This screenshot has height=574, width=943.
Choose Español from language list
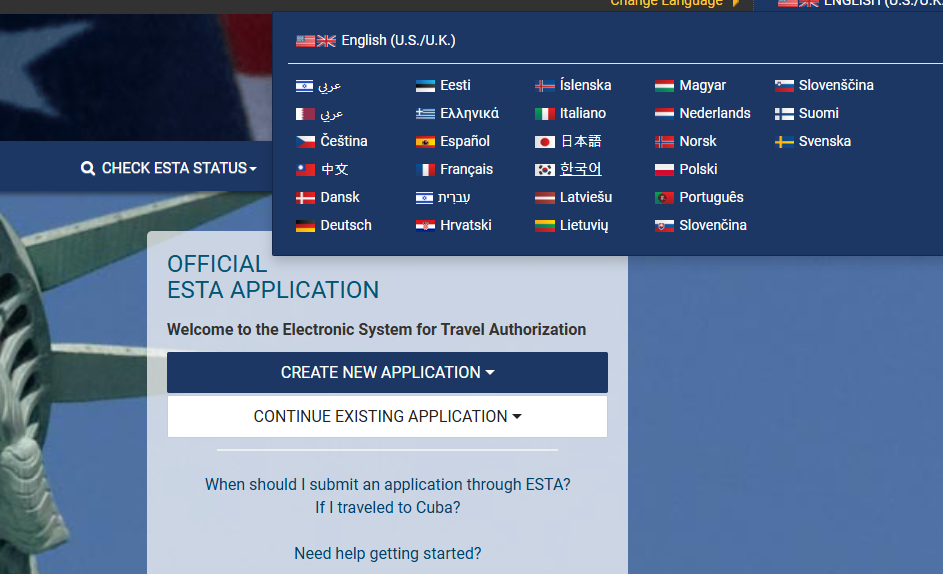point(465,142)
